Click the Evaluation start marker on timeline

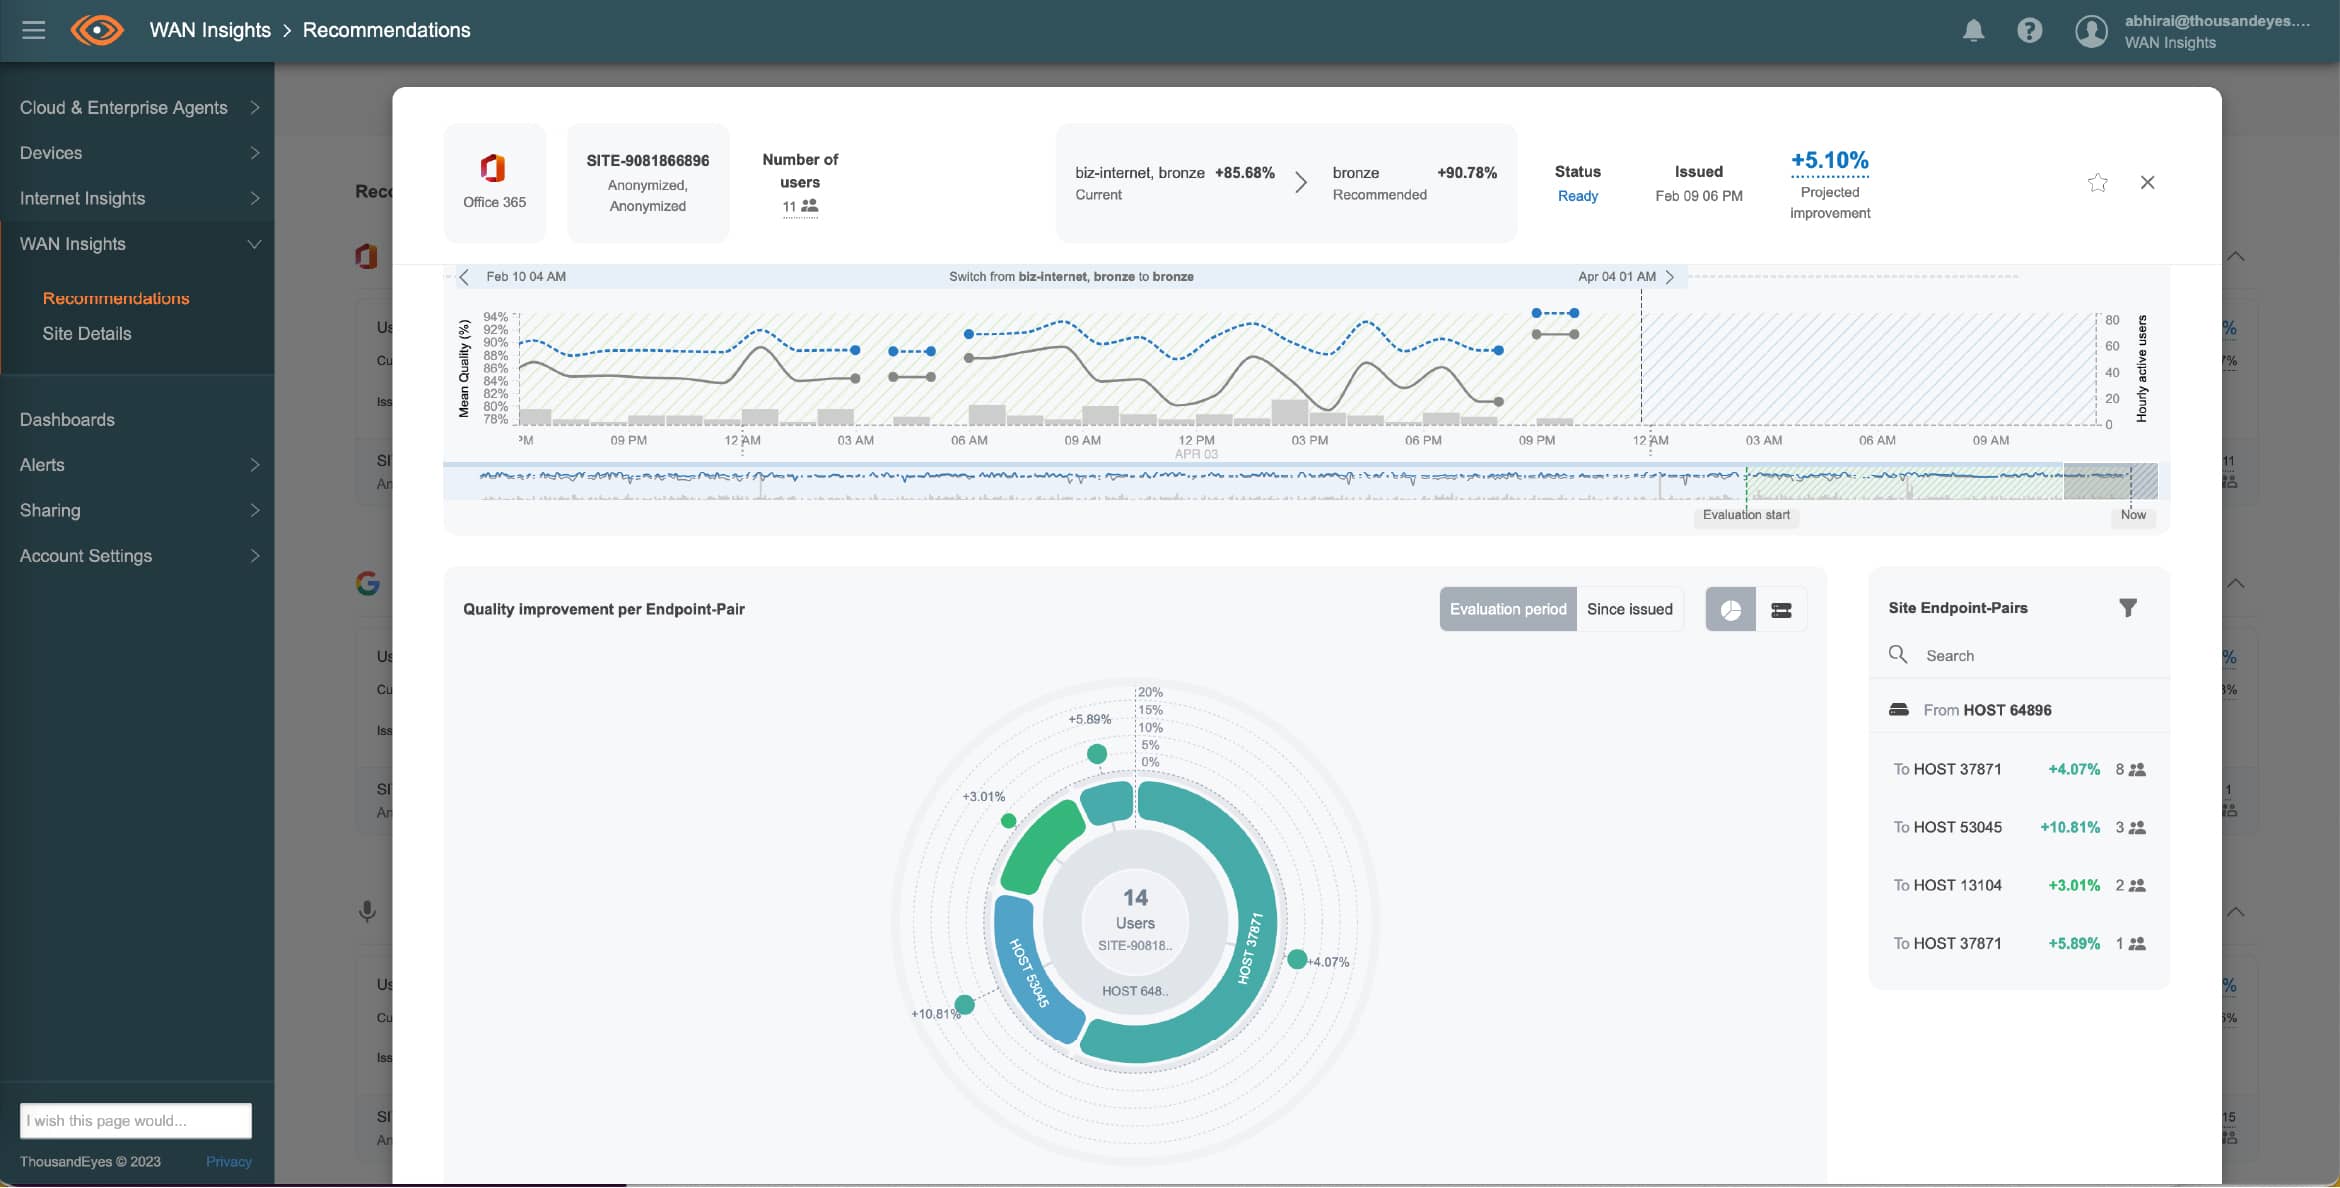[1746, 515]
